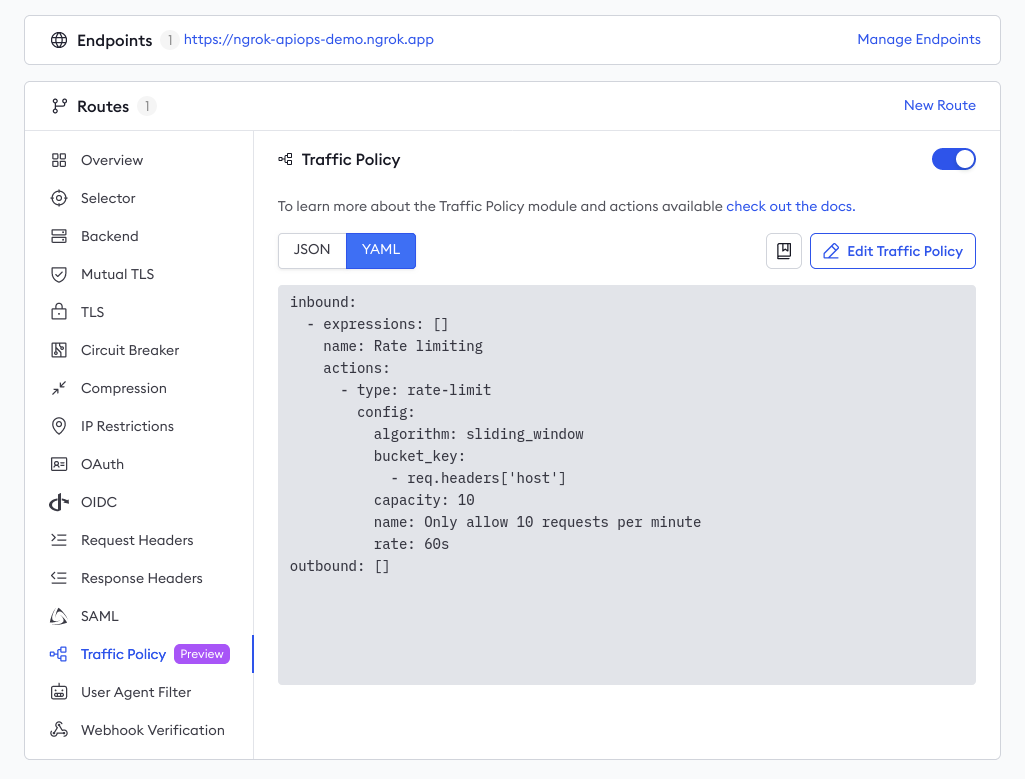Switch to the JSON tab
Viewport: 1025px width, 779px height.
coord(312,251)
